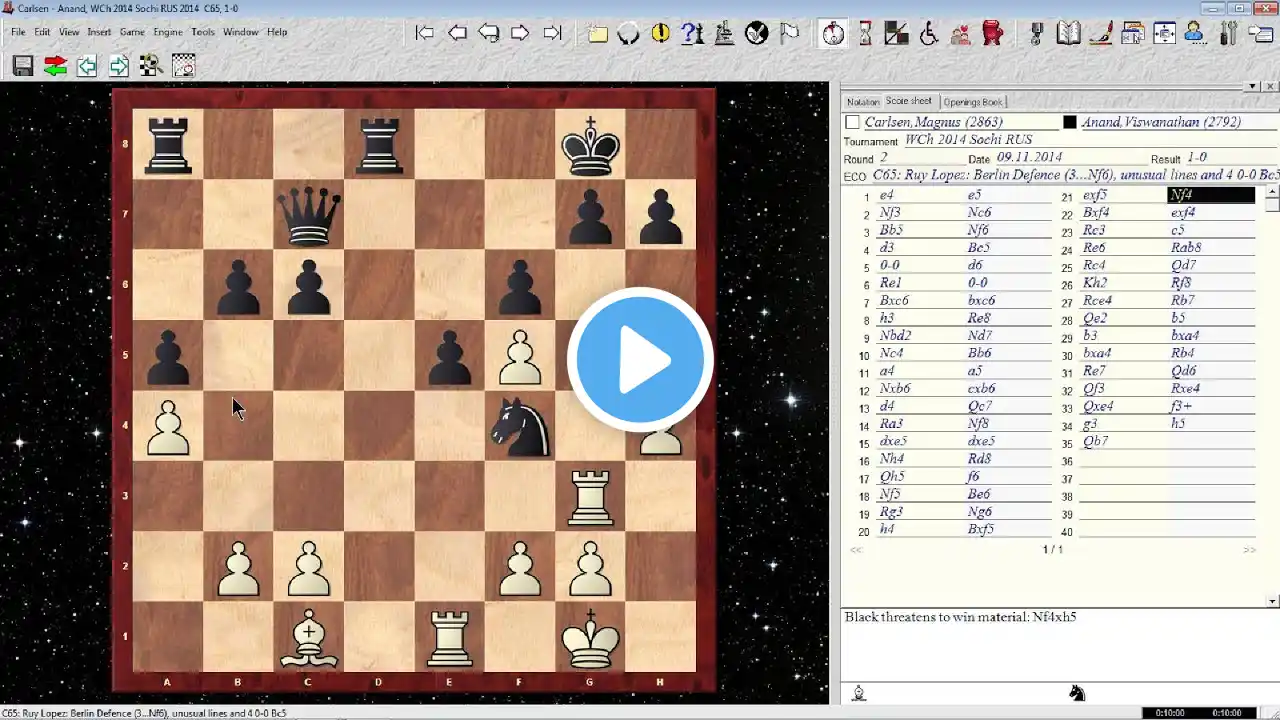Click the white color box beside Carlsen
Screen dimensions: 1280x720
(852, 122)
